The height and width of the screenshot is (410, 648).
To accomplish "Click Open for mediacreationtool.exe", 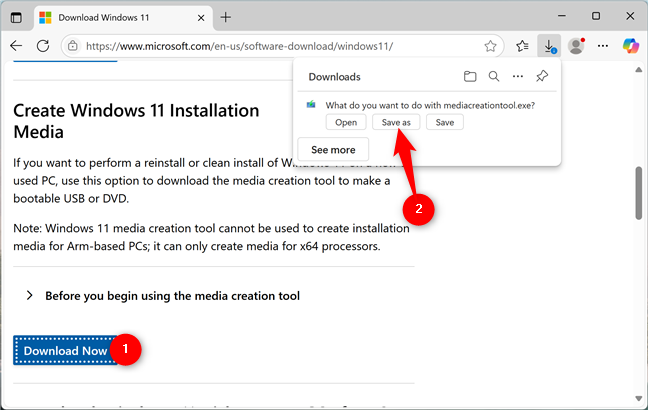I will coord(346,122).
